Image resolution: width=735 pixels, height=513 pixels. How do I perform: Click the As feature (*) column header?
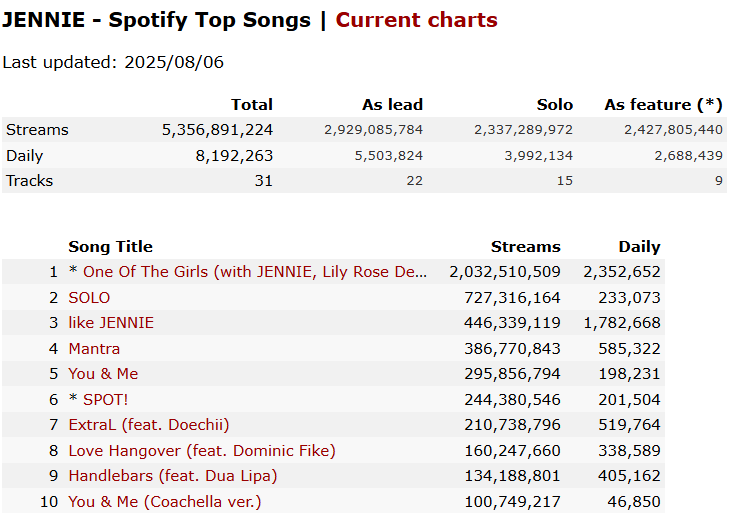click(663, 105)
